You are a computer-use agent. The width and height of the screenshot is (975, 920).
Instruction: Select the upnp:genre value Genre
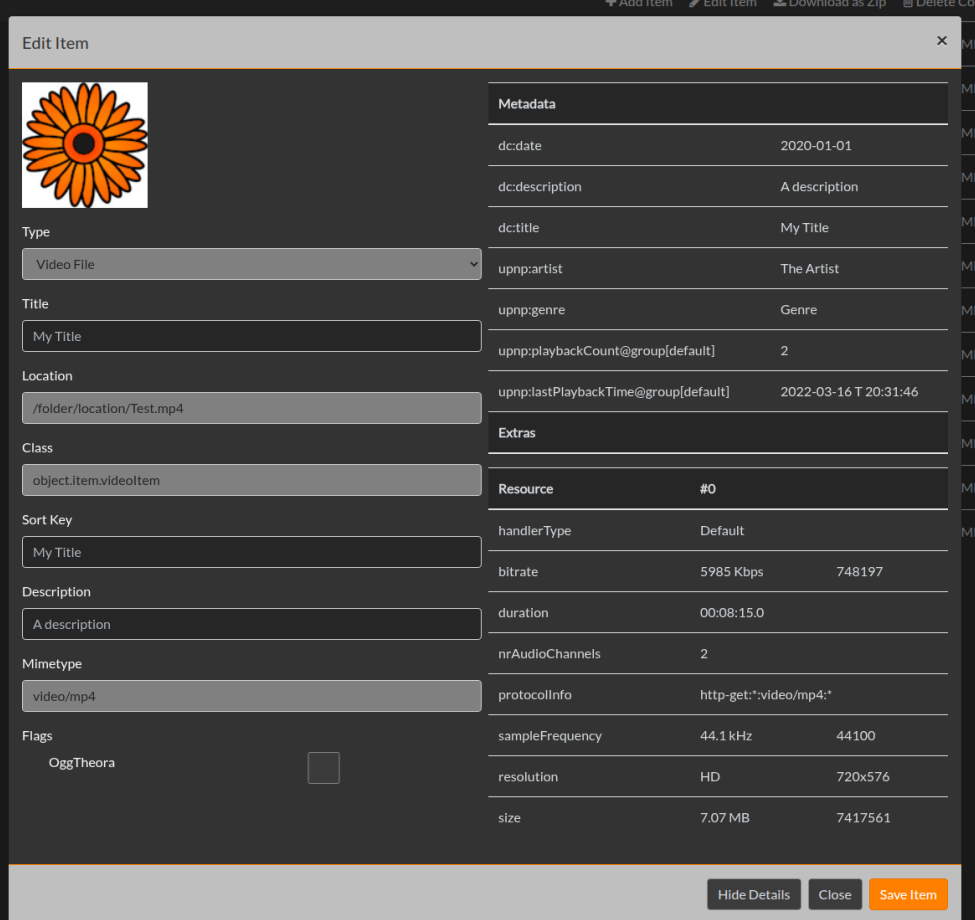coord(798,310)
